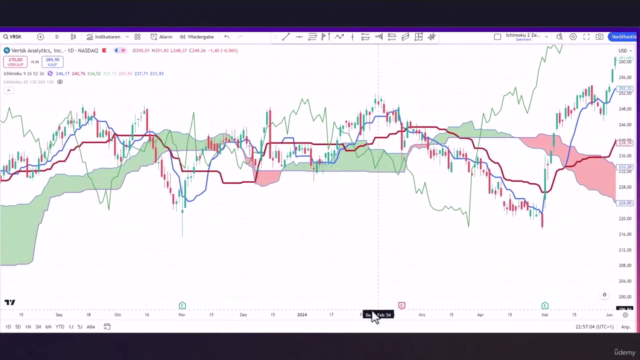Open the Indikatoren dialog
640x360 pixels.
(104, 37)
